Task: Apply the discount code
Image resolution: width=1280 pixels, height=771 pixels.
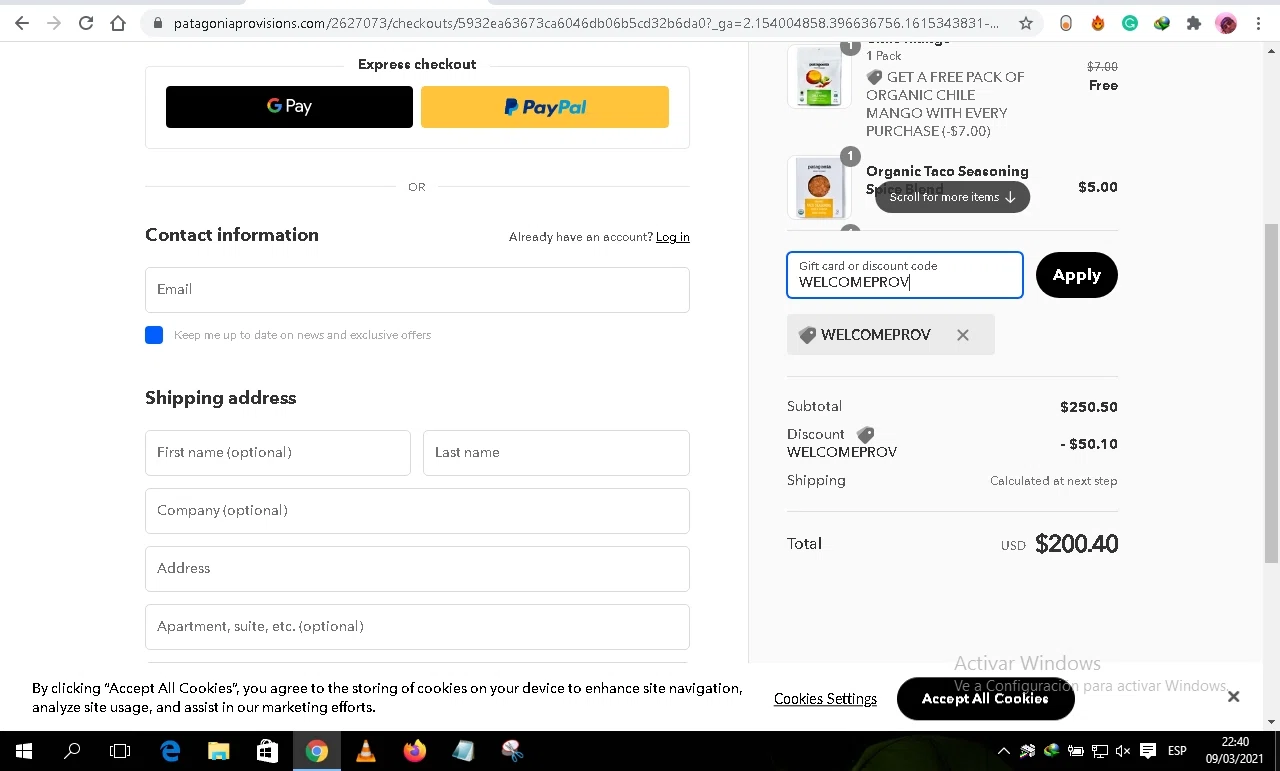Action: point(1077,275)
